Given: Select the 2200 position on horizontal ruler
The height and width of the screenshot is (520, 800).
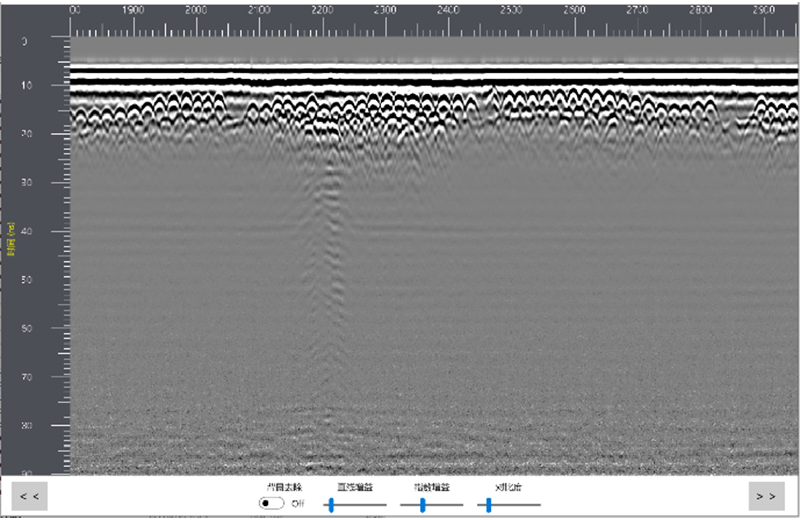Looking at the screenshot, I should pyautogui.click(x=323, y=11).
